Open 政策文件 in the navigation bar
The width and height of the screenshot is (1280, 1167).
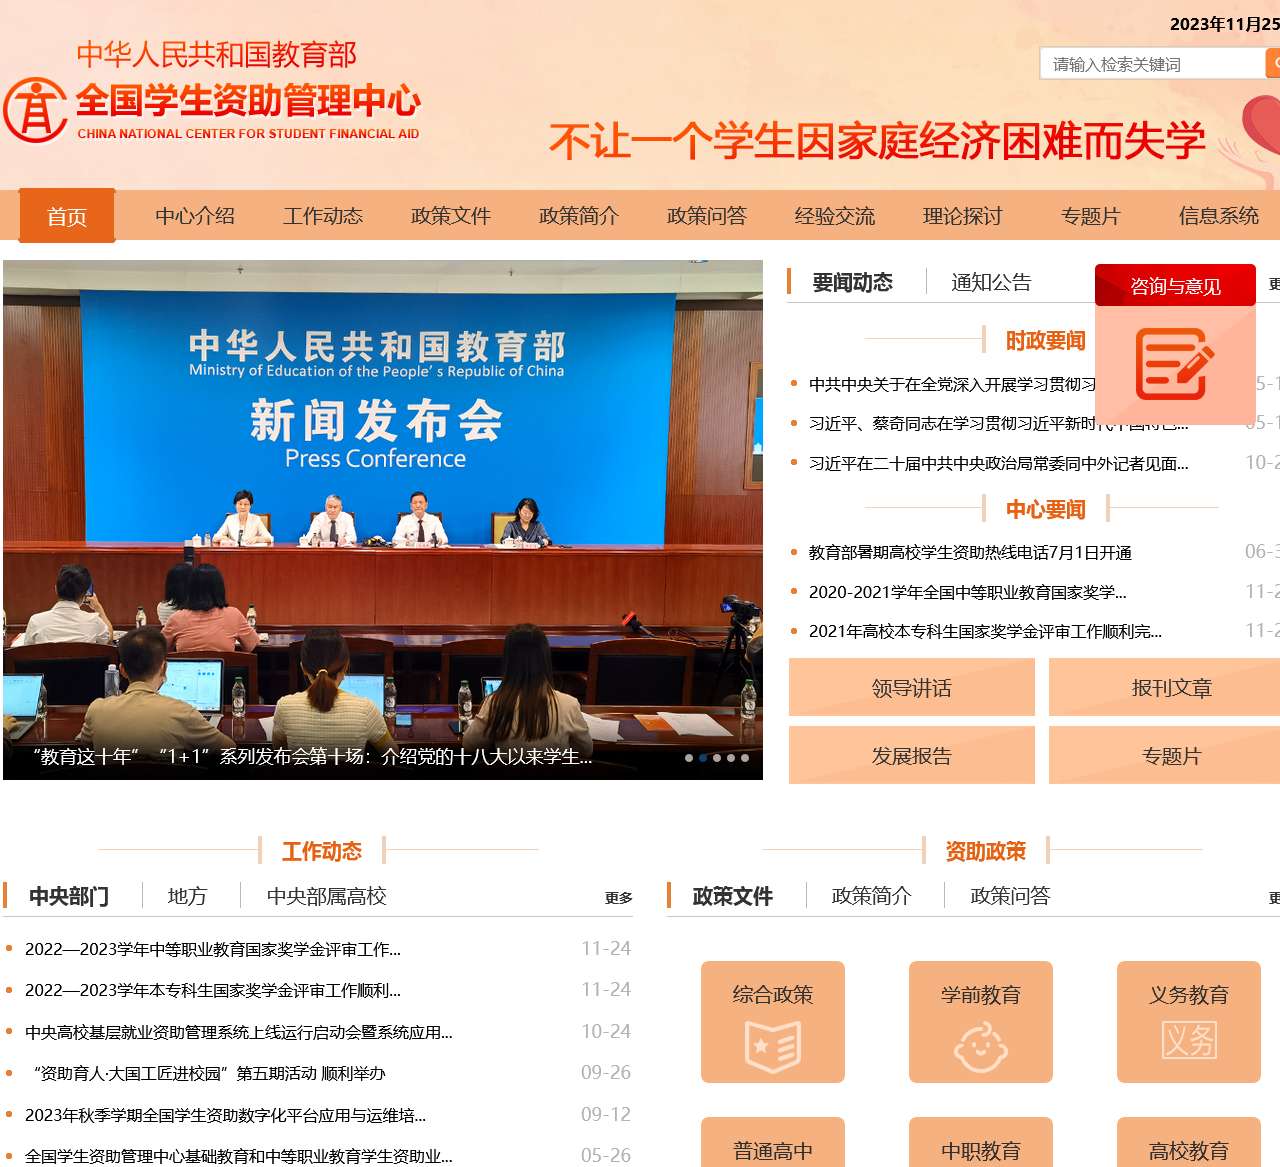(x=451, y=216)
